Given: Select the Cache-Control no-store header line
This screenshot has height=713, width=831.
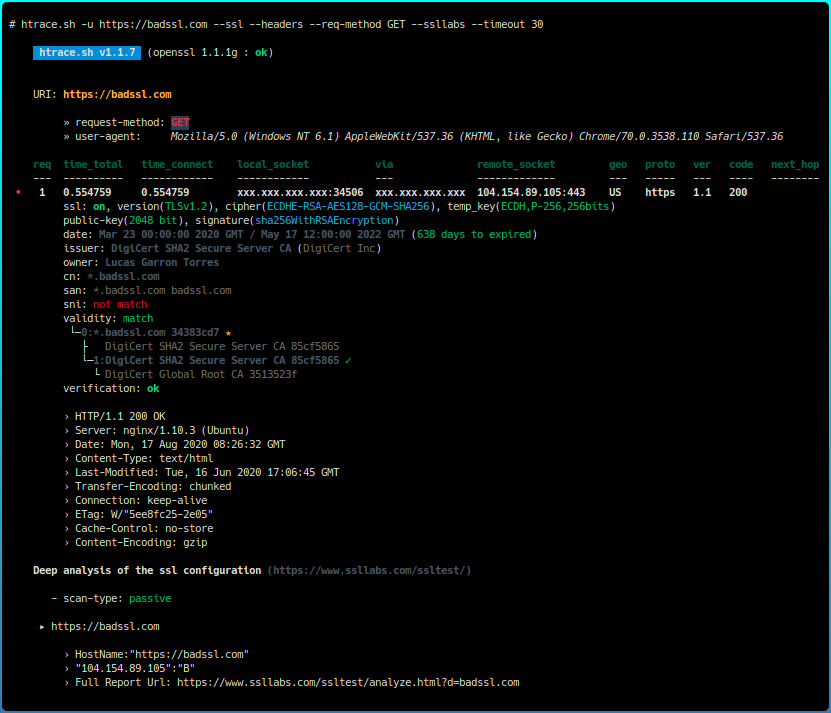Looking at the screenshot, I should coord(144,529).
